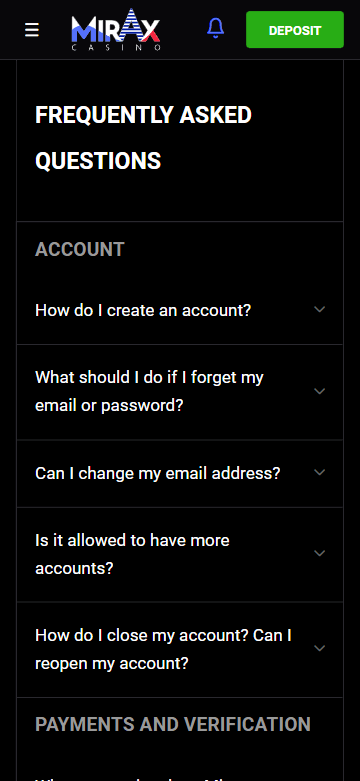Open the 'How do I close my account?' question text

point(163,649)
